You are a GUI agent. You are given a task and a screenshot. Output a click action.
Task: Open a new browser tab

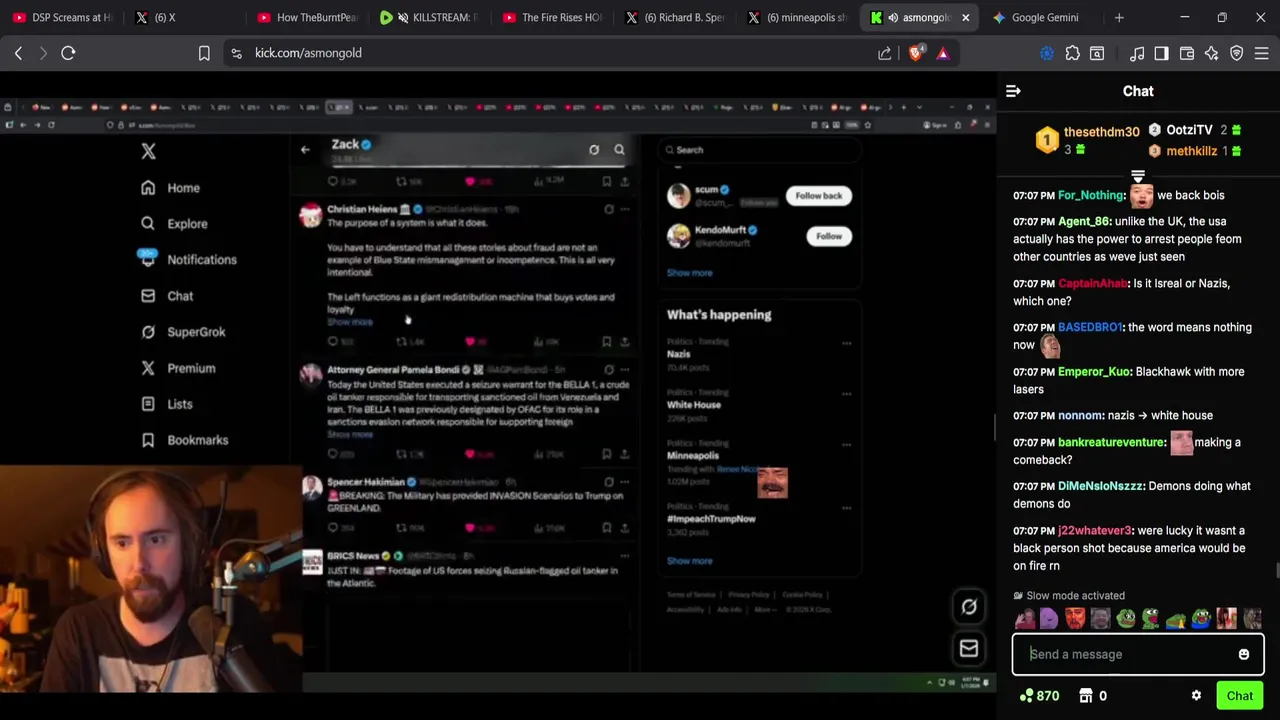pyautogui.click(x=1119, y=17)
